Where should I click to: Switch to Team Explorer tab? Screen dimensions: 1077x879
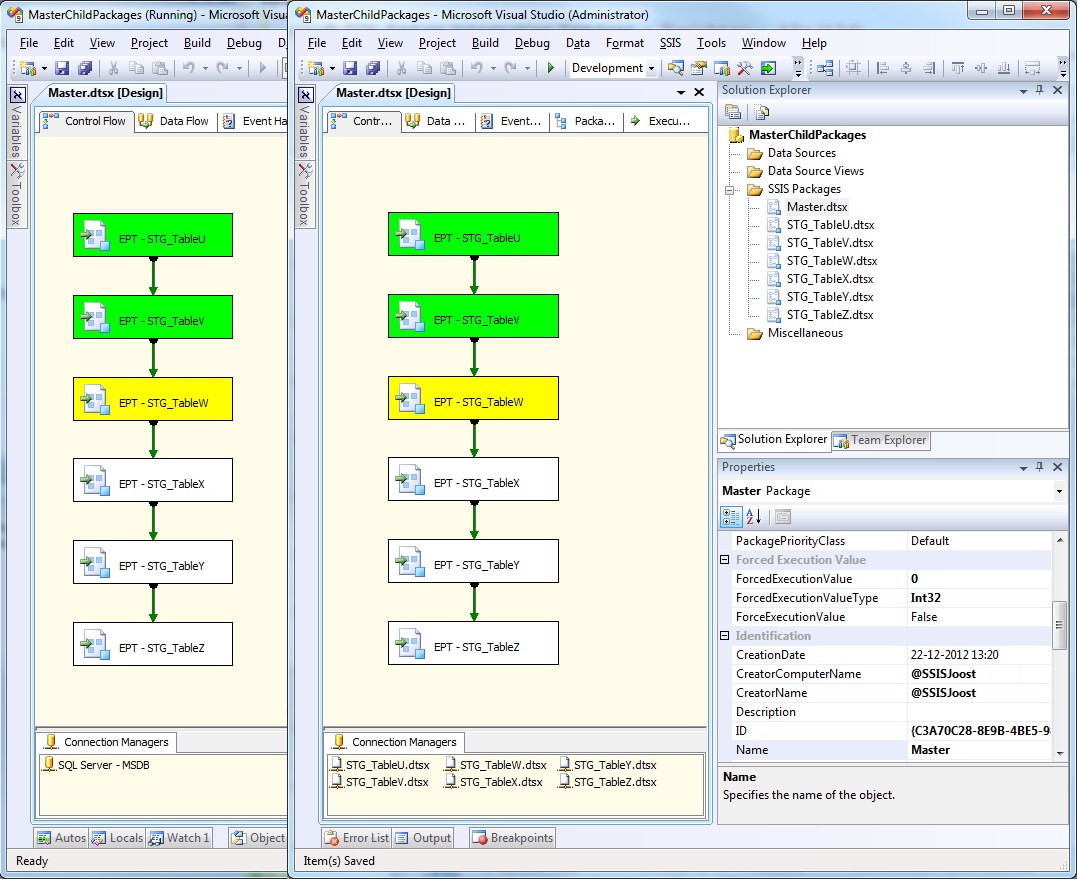click(x=881, y=440)
